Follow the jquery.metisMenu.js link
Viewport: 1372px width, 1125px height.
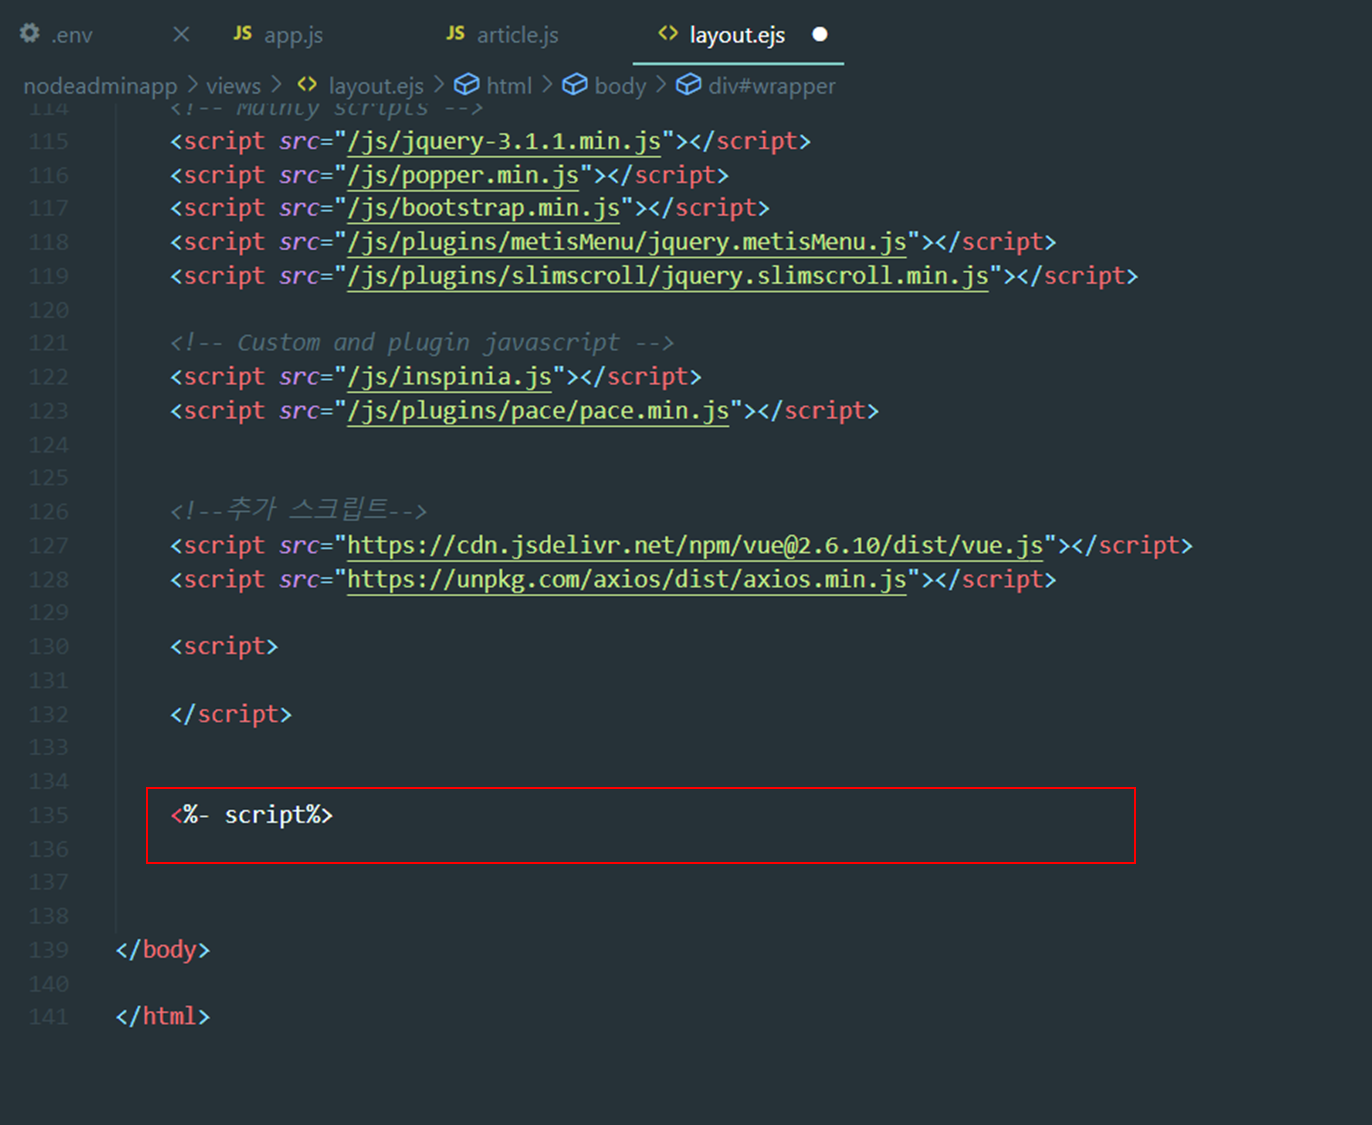coord(627,242)
